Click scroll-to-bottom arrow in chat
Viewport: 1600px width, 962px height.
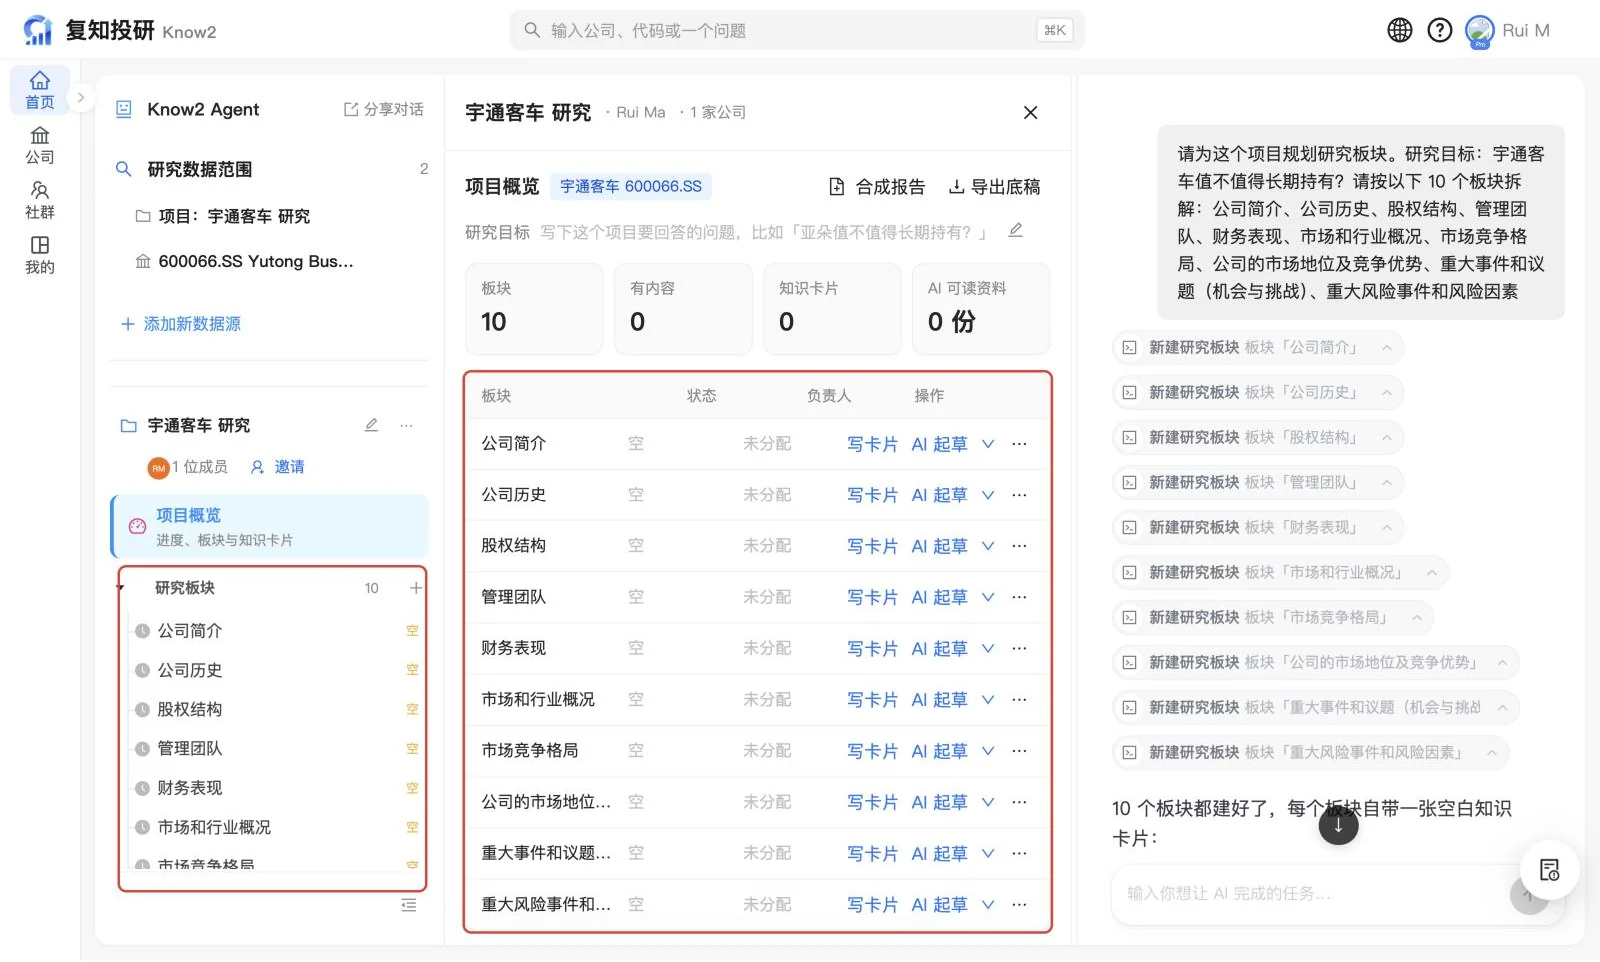[1338, 825]
